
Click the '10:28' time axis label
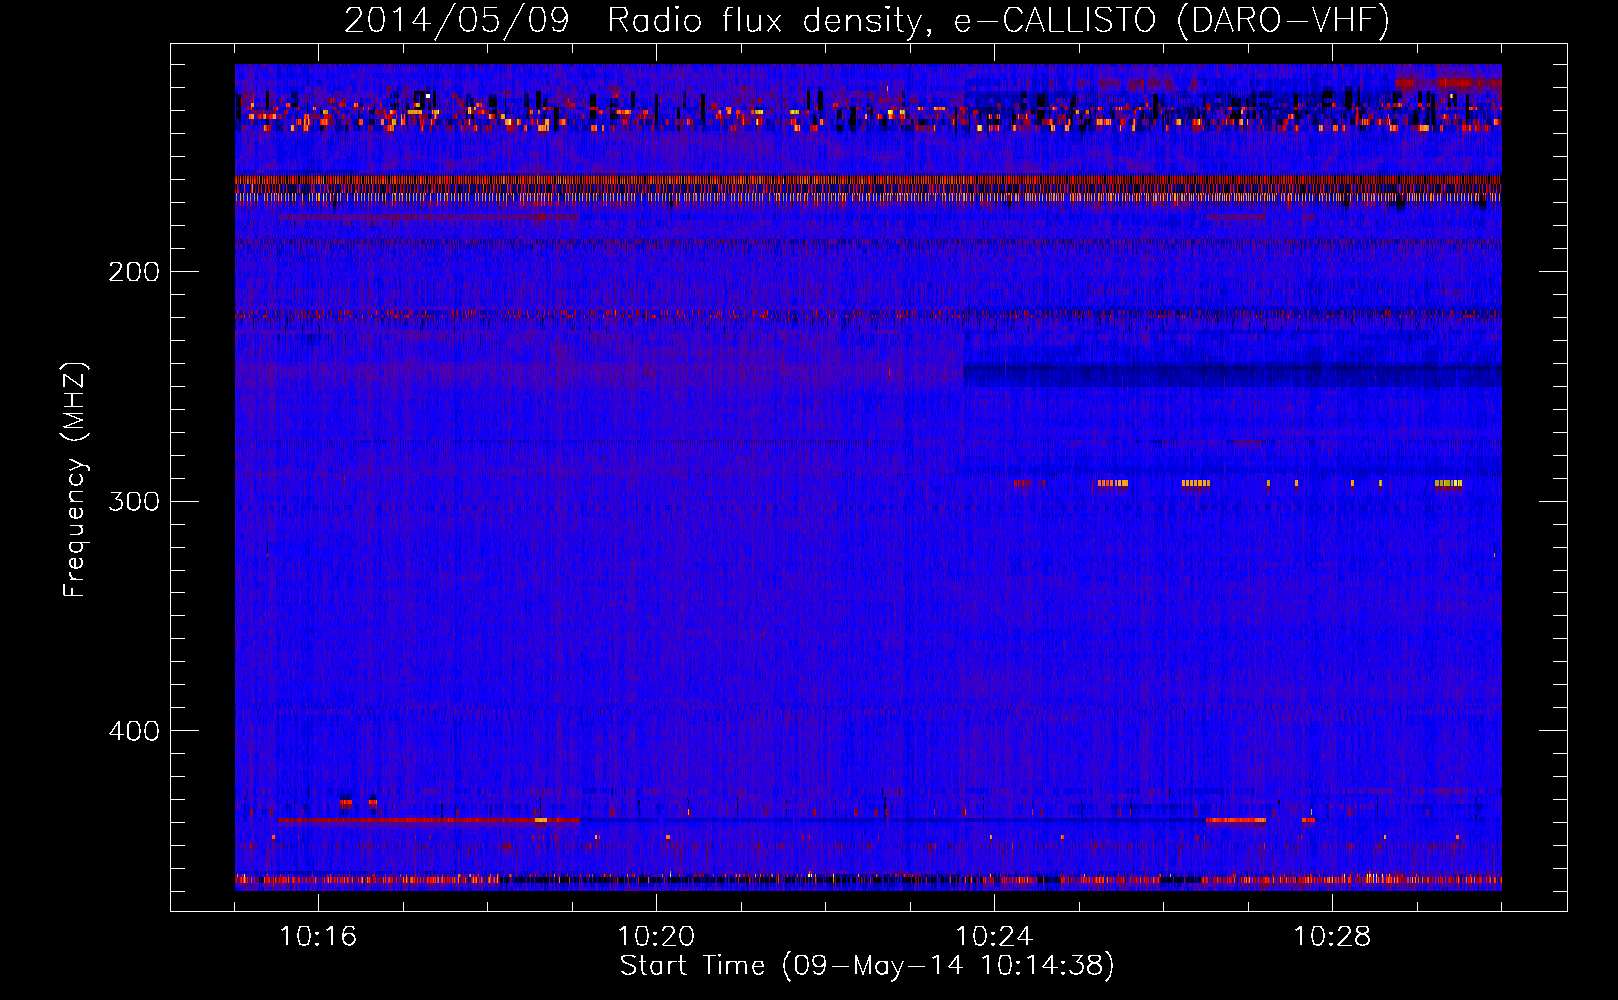point(1332,937)
